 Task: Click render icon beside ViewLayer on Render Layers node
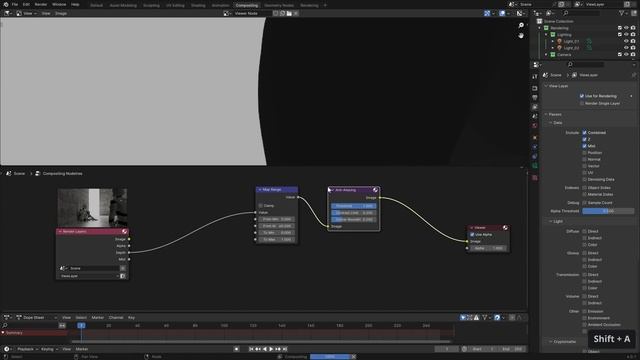click(123, 276)
